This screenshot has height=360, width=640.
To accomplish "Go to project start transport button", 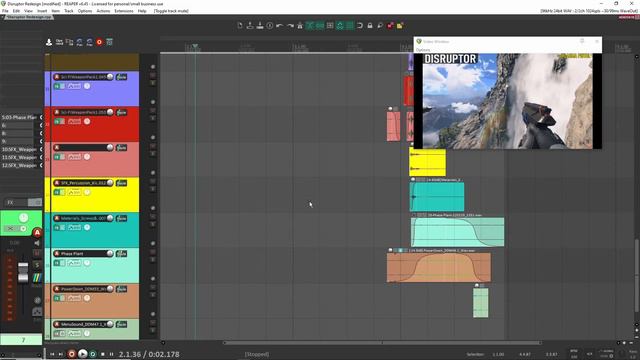I will tap(52, 354).
